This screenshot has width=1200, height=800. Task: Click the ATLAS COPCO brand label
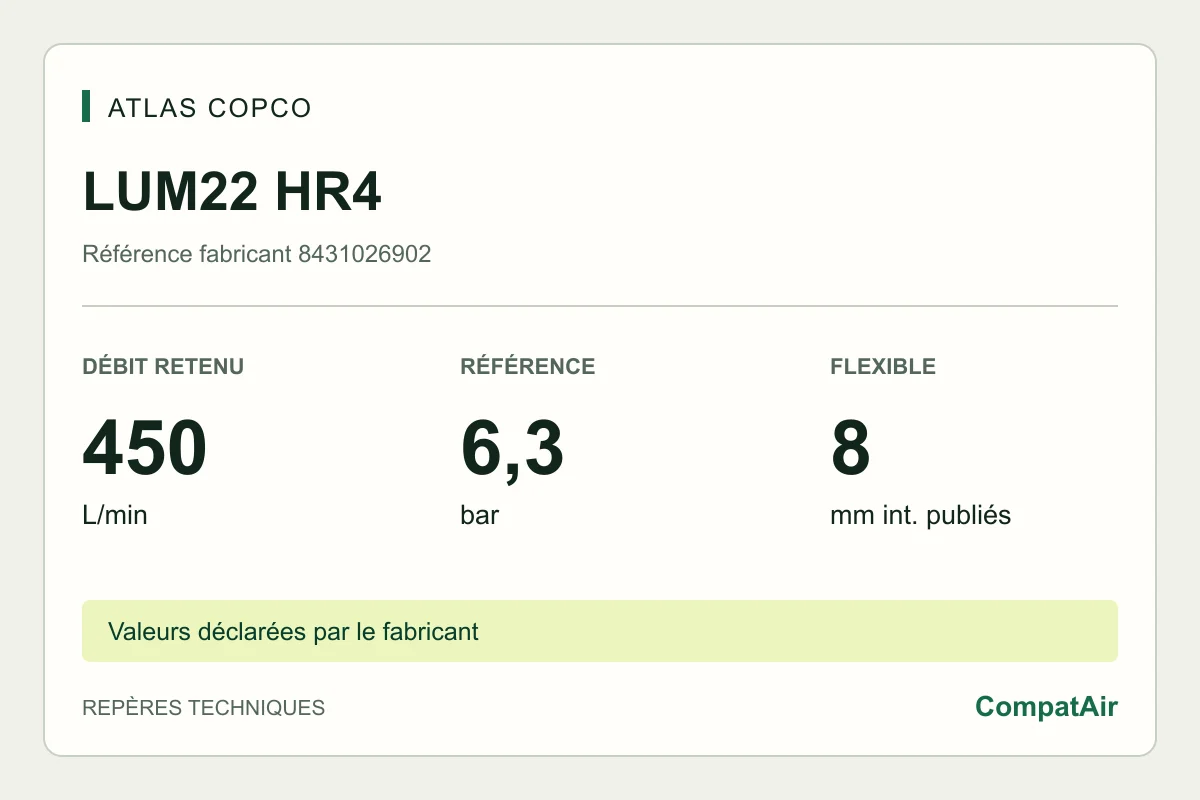tap(209, 107)
